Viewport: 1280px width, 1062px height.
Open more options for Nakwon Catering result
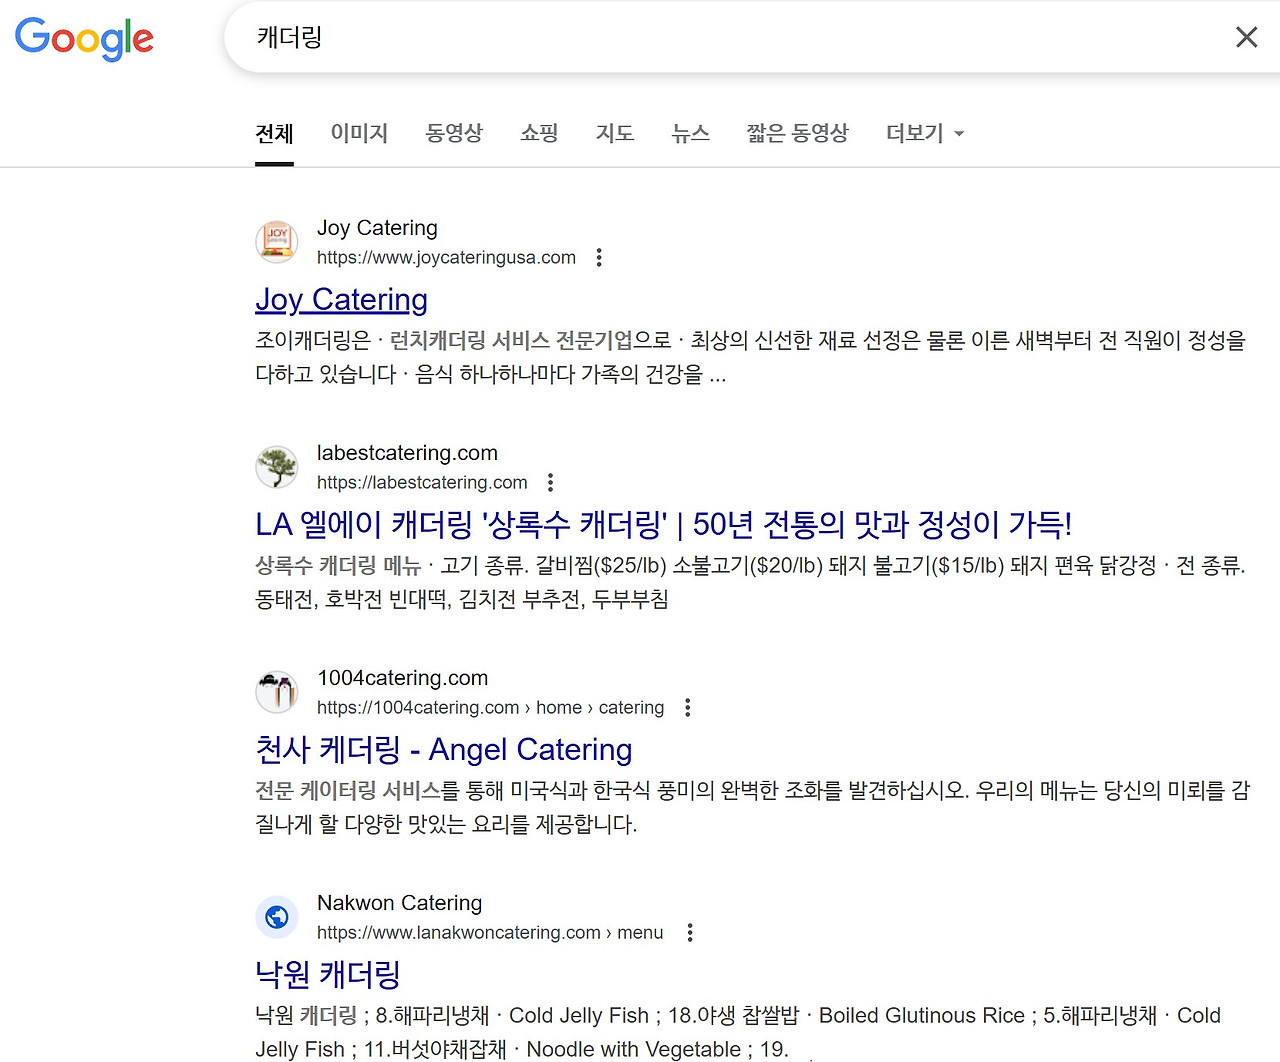(689, 933)
